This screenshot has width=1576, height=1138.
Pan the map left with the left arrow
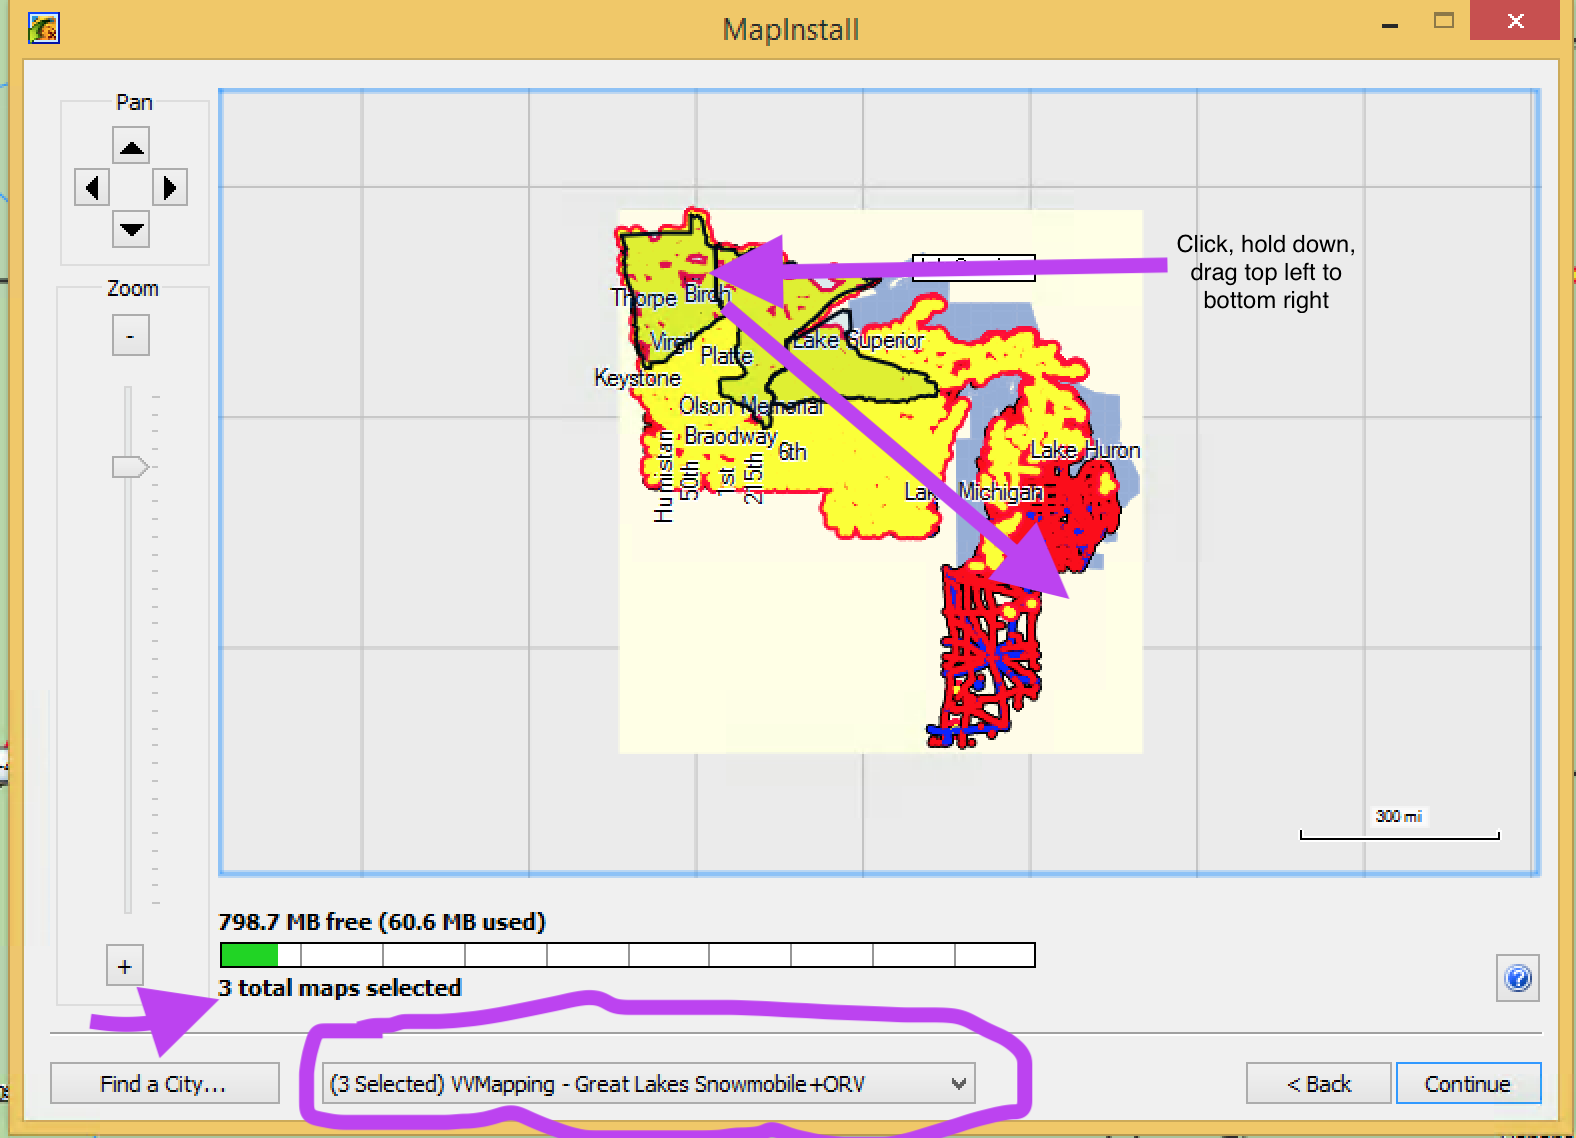click(92, 187)
